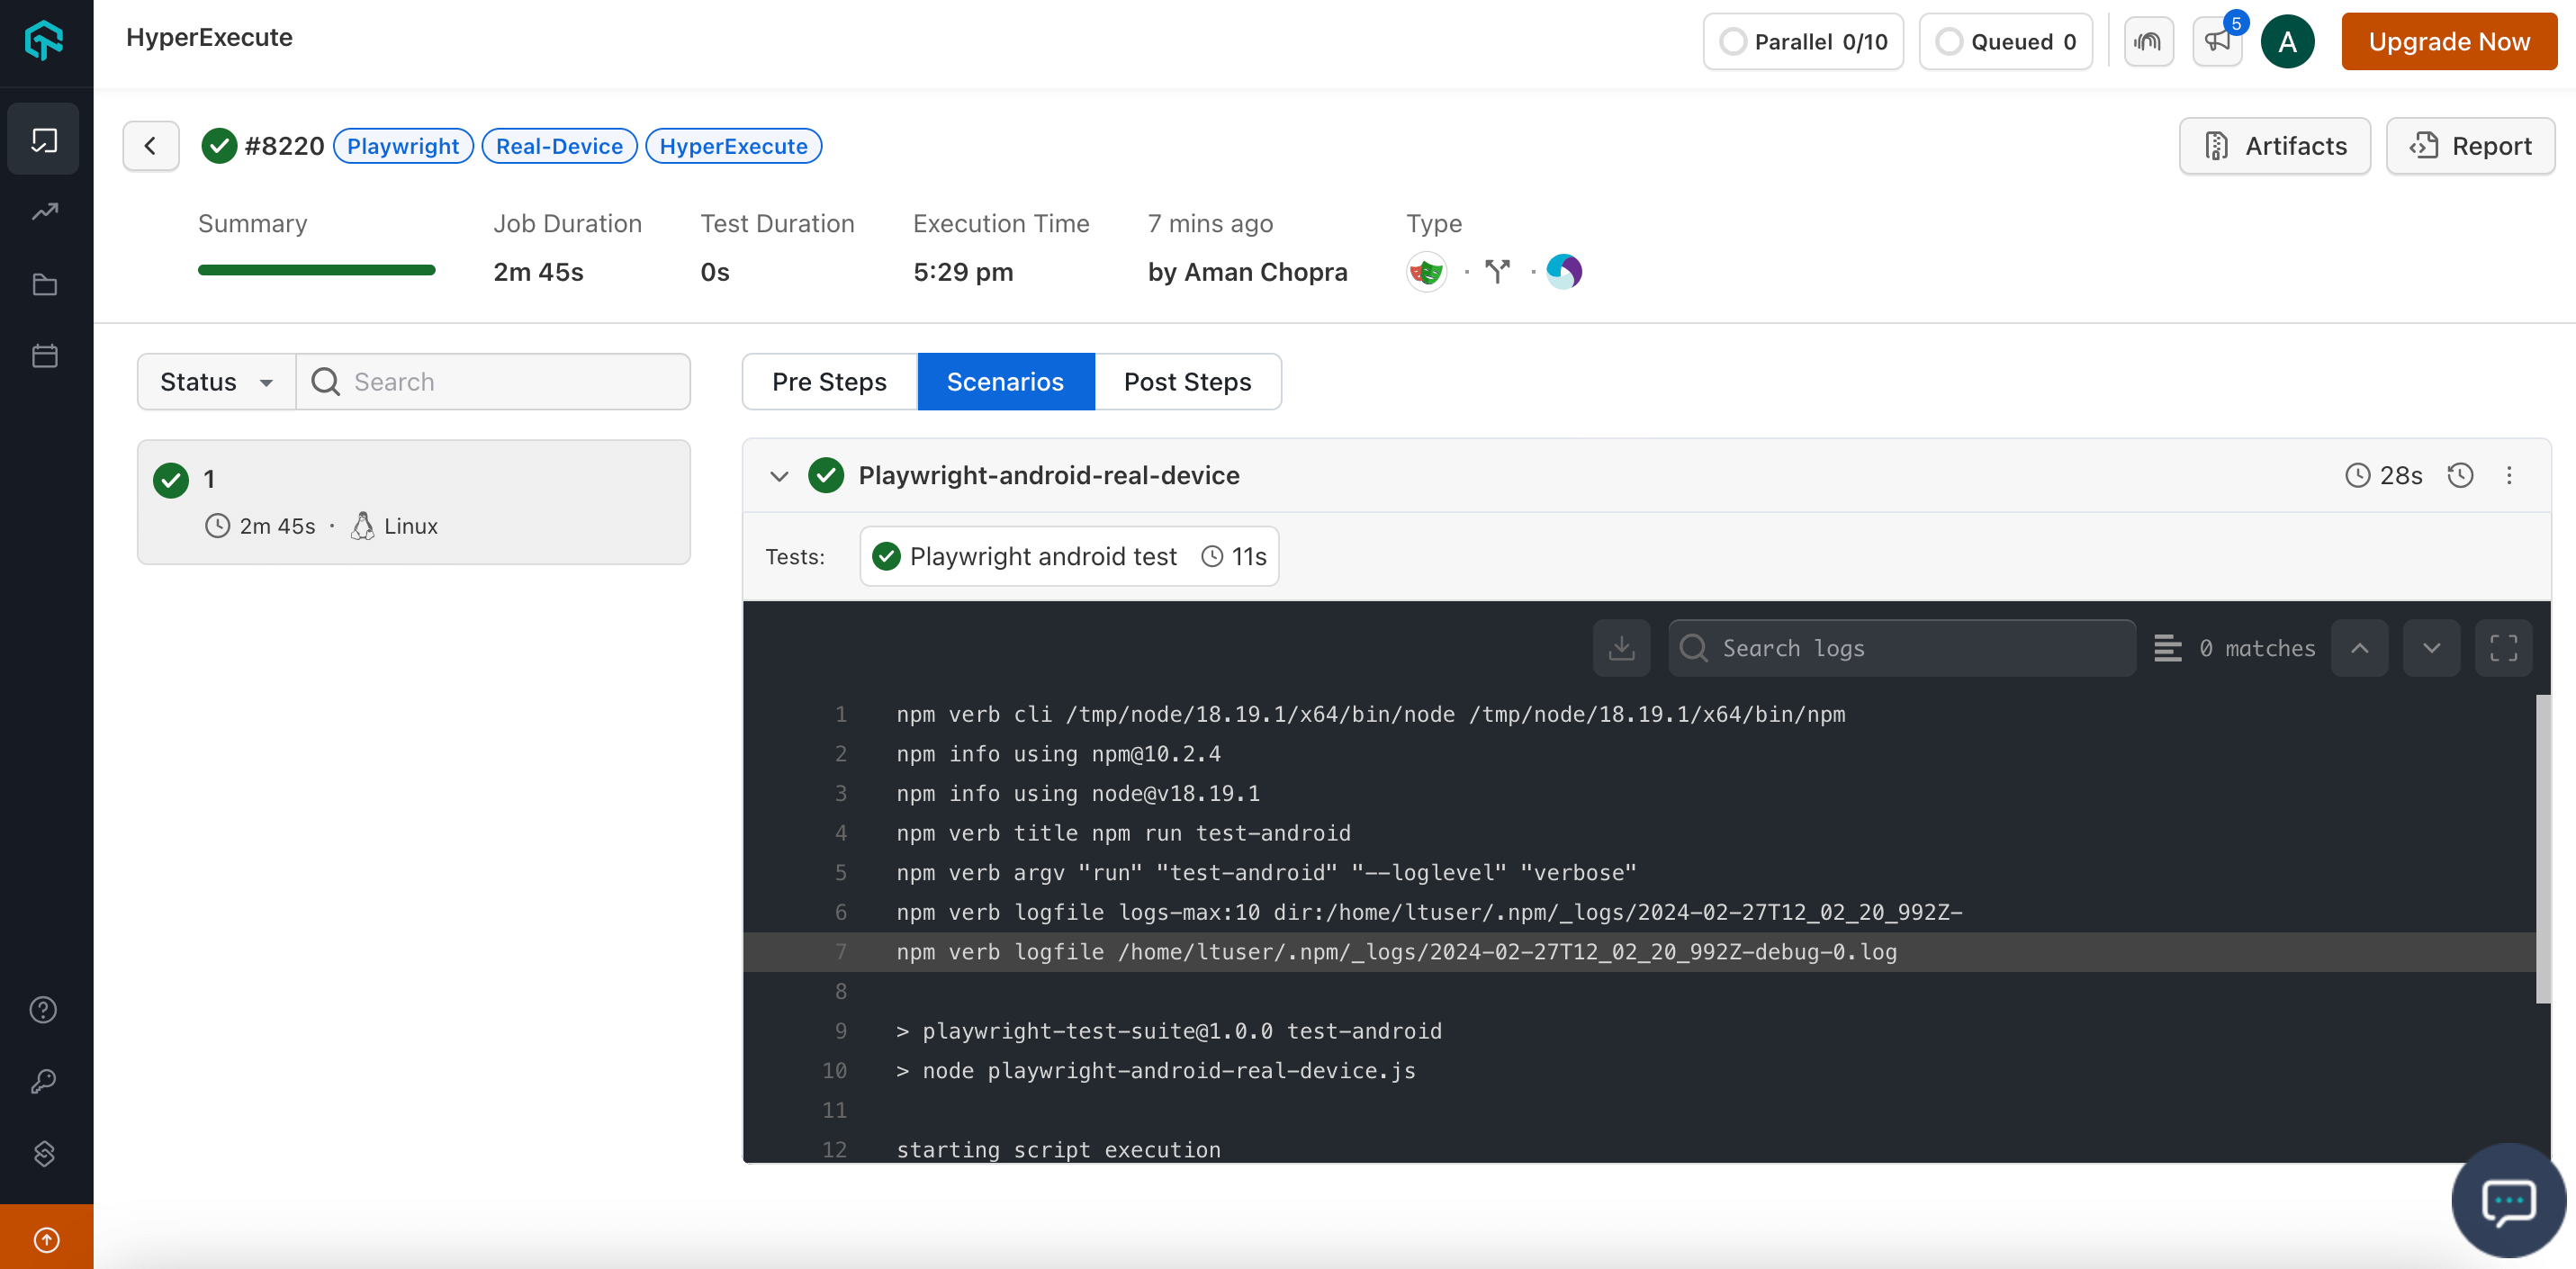View the Playwright test history clock icon
The height and width of the screenshot is (1269, 2576).
[2461, 475]
